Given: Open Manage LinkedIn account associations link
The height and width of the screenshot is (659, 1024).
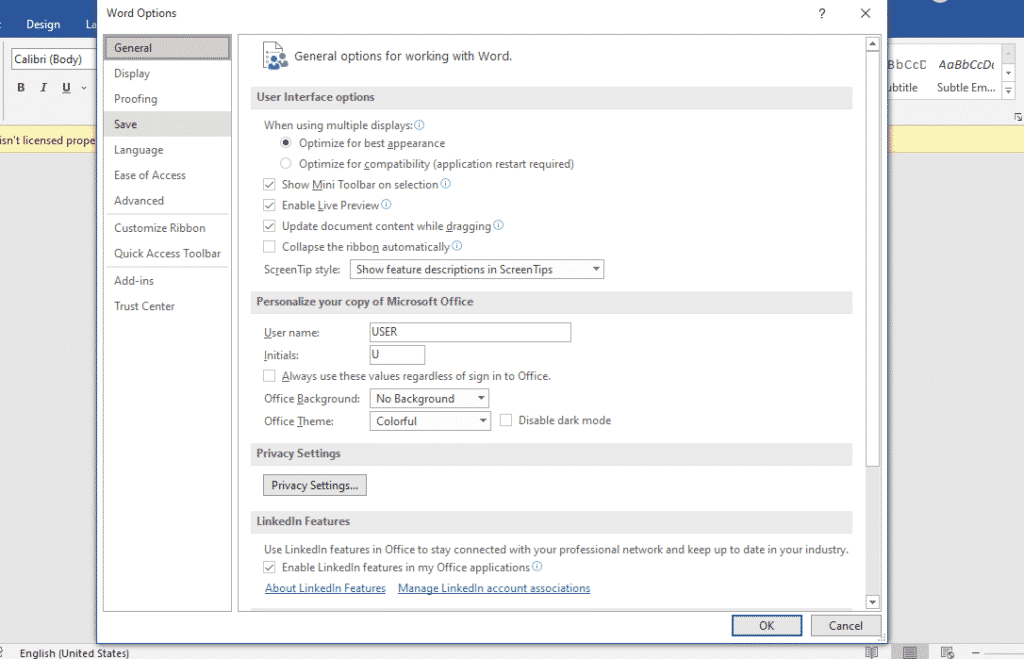Looking at the screenshot, I should pyautogui.click(x=494, y=588).
